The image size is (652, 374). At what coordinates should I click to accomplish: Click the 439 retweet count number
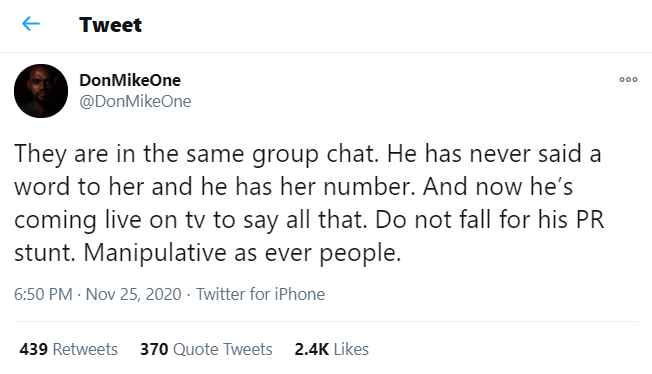click(33, 349)
